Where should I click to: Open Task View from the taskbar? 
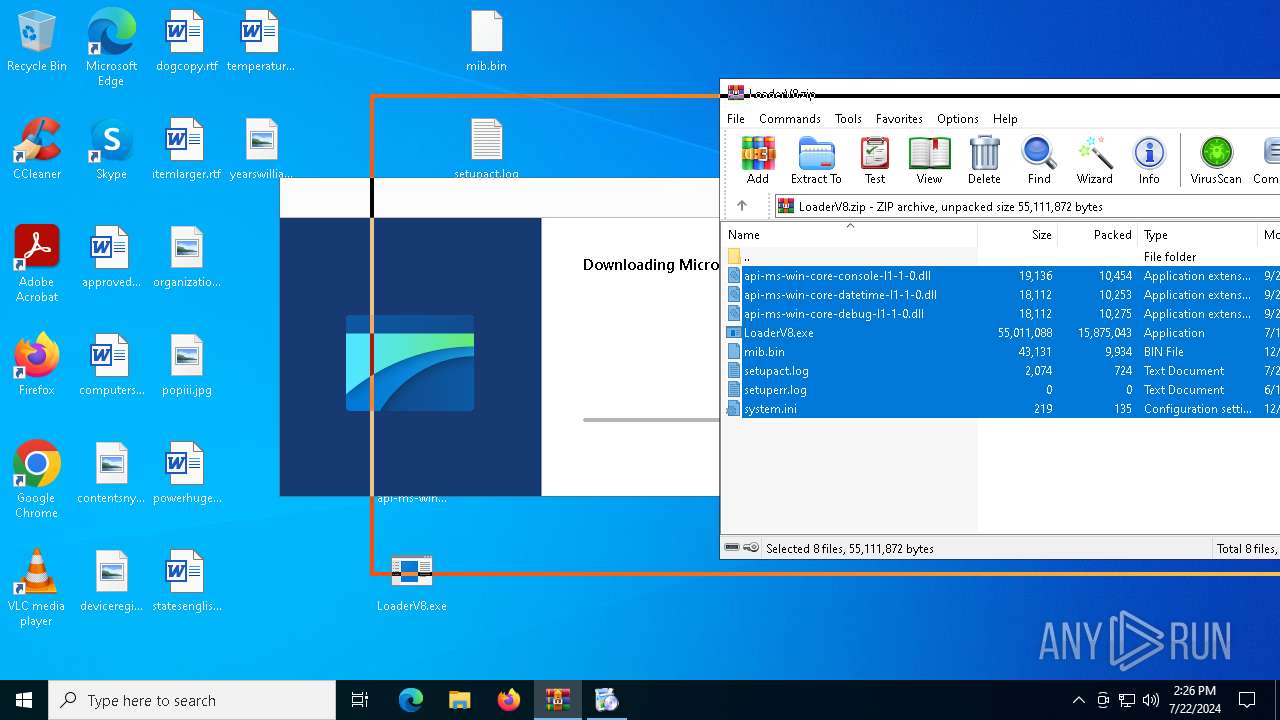360,700
